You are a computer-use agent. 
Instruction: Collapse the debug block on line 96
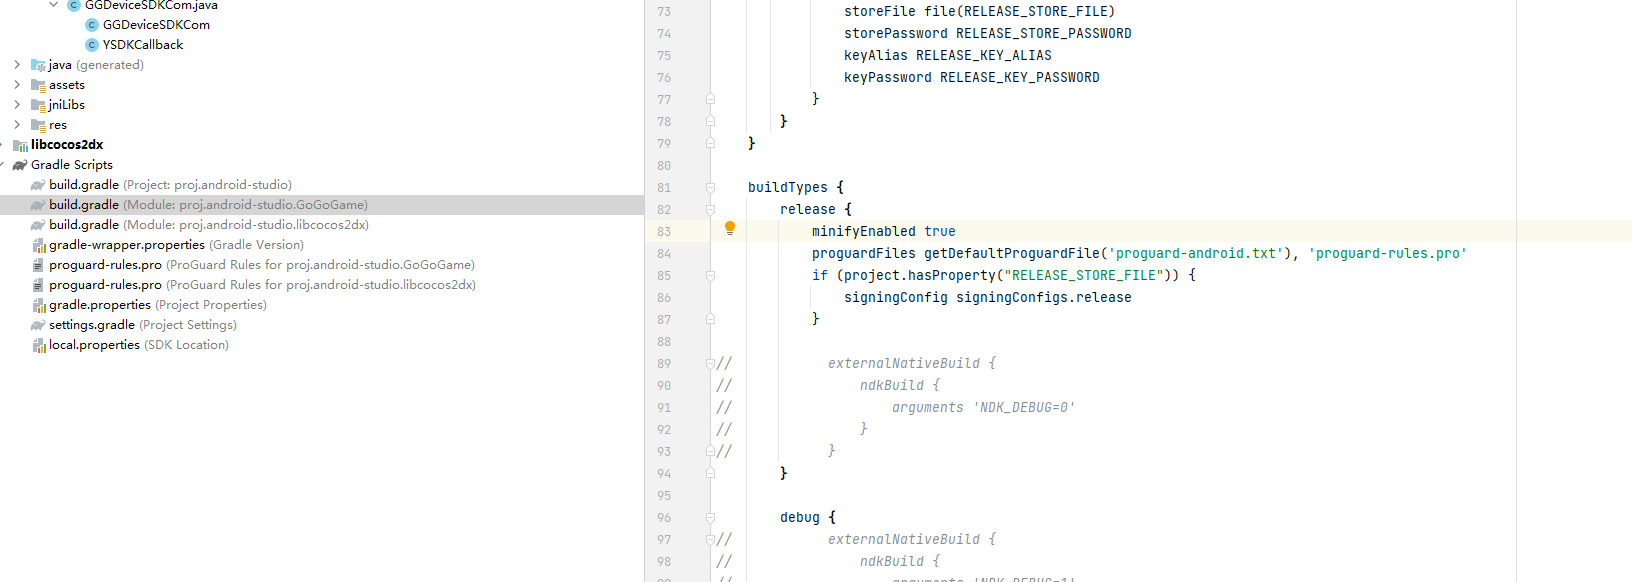(x=710, y=517)
